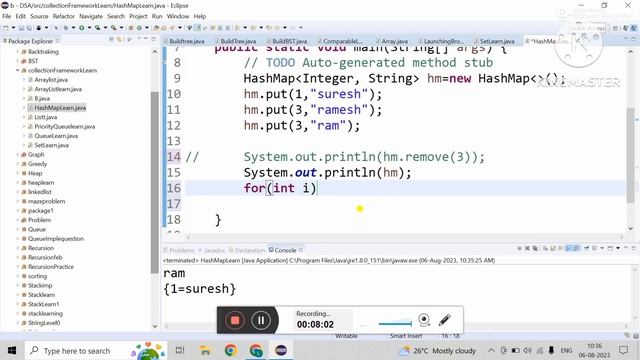Click the Remove All Terminated Launches console icon
The image size is (640, 360).
click(535, 248)
